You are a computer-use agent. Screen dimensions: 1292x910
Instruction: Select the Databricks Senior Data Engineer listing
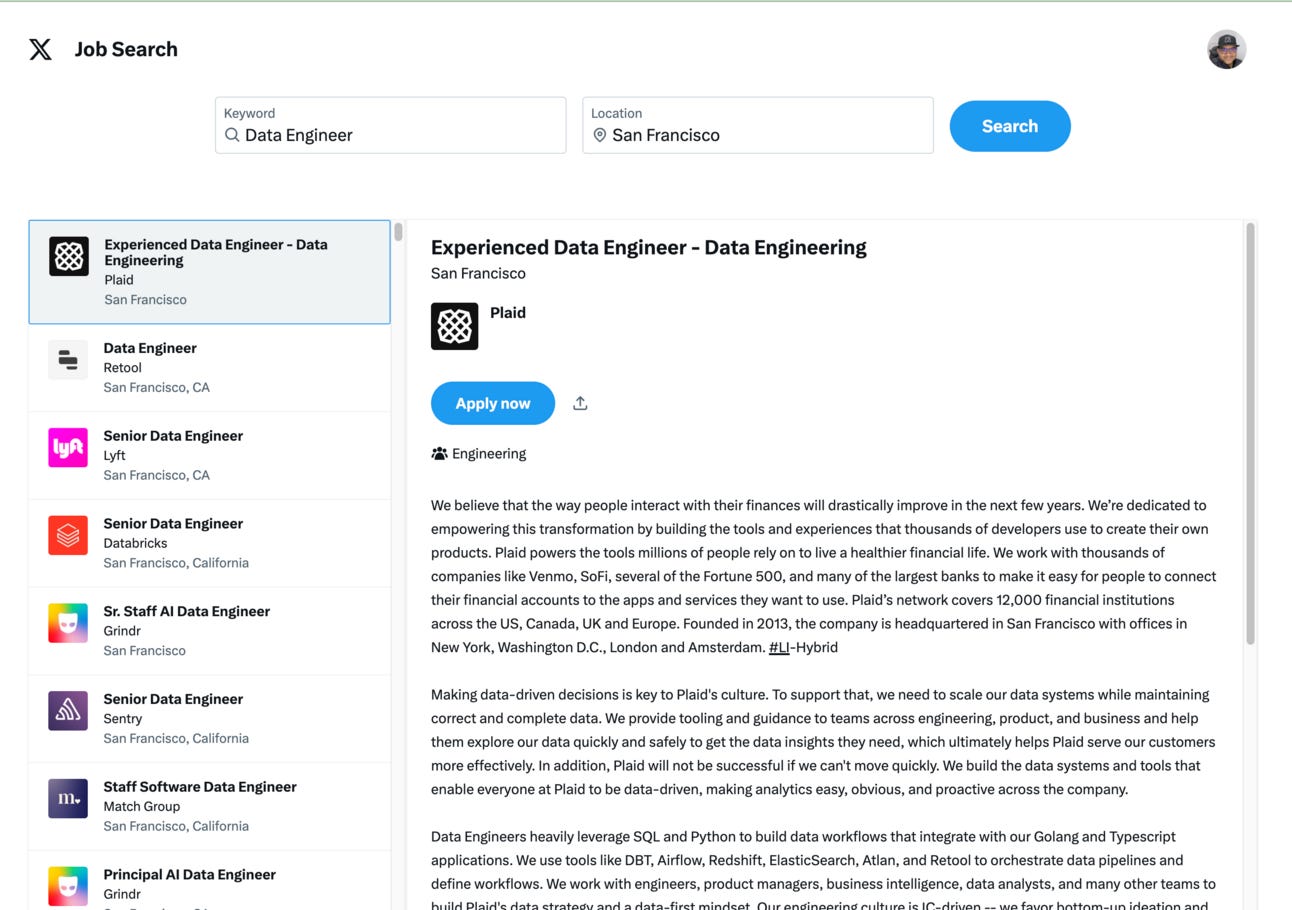(209, 543)
